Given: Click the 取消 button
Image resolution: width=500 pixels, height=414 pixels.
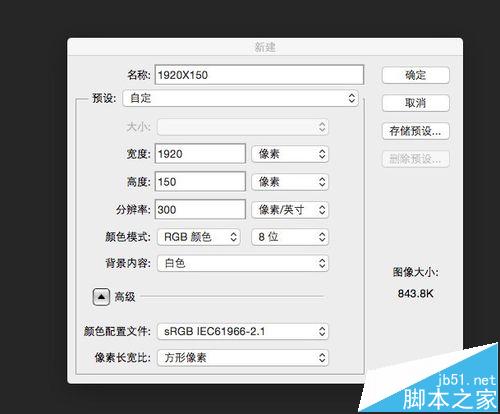Looking at the screenshot, I should click(x=416, y=103).
